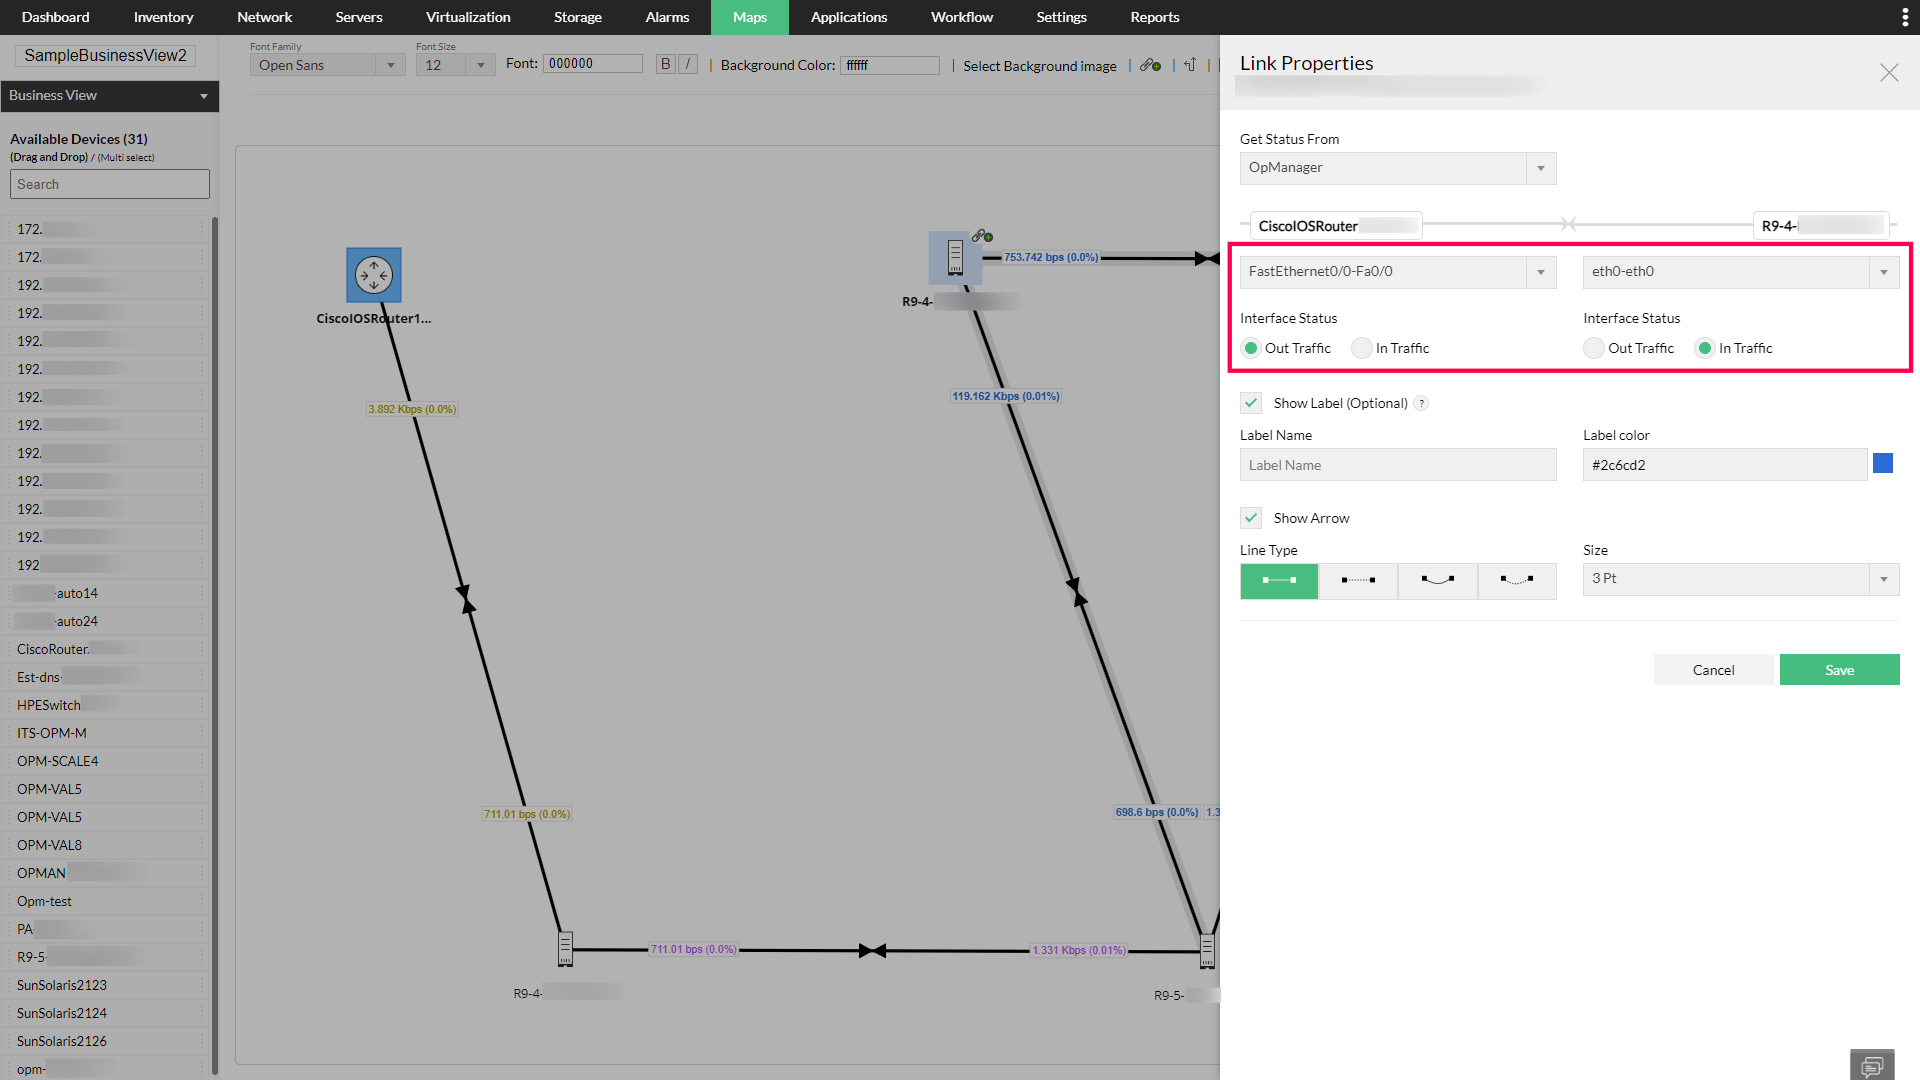Uncheck the Show Label (Optional) checkbox

[x=1250, y=403]
